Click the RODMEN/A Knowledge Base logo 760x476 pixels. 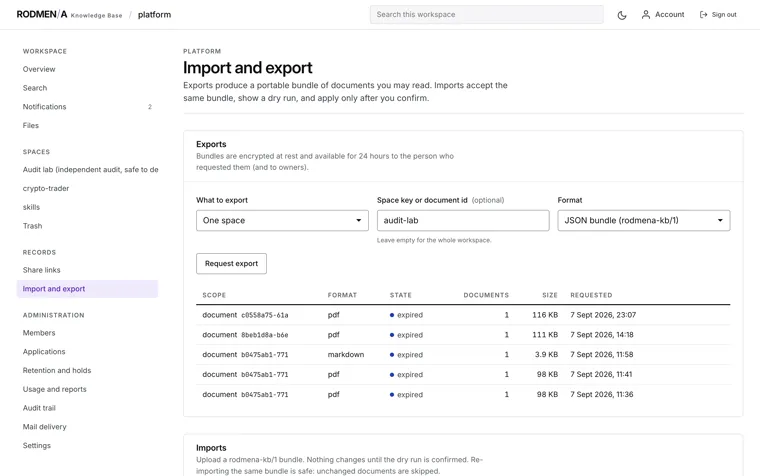(69, 15)
